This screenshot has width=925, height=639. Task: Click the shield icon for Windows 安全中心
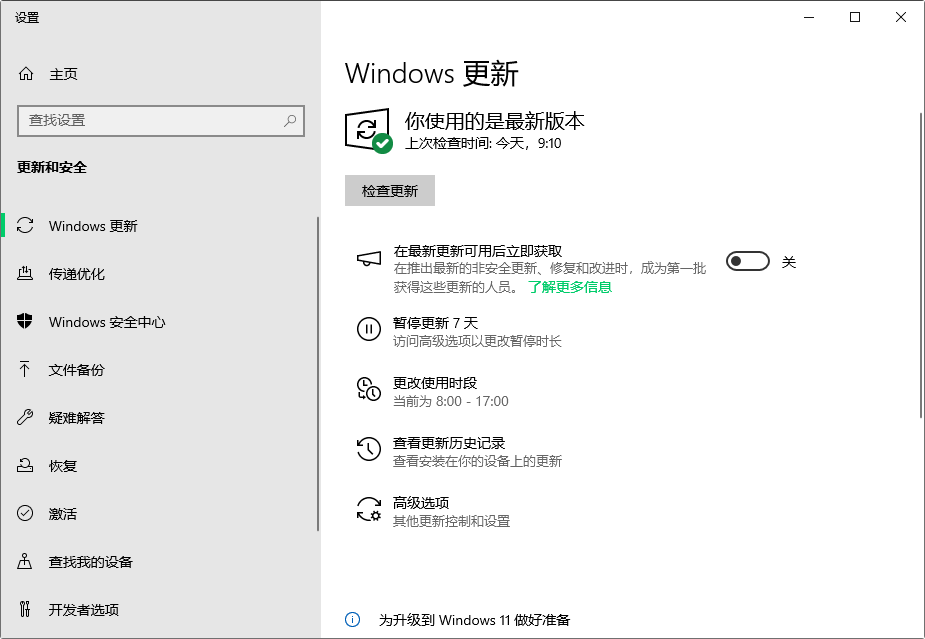[25, 321]
